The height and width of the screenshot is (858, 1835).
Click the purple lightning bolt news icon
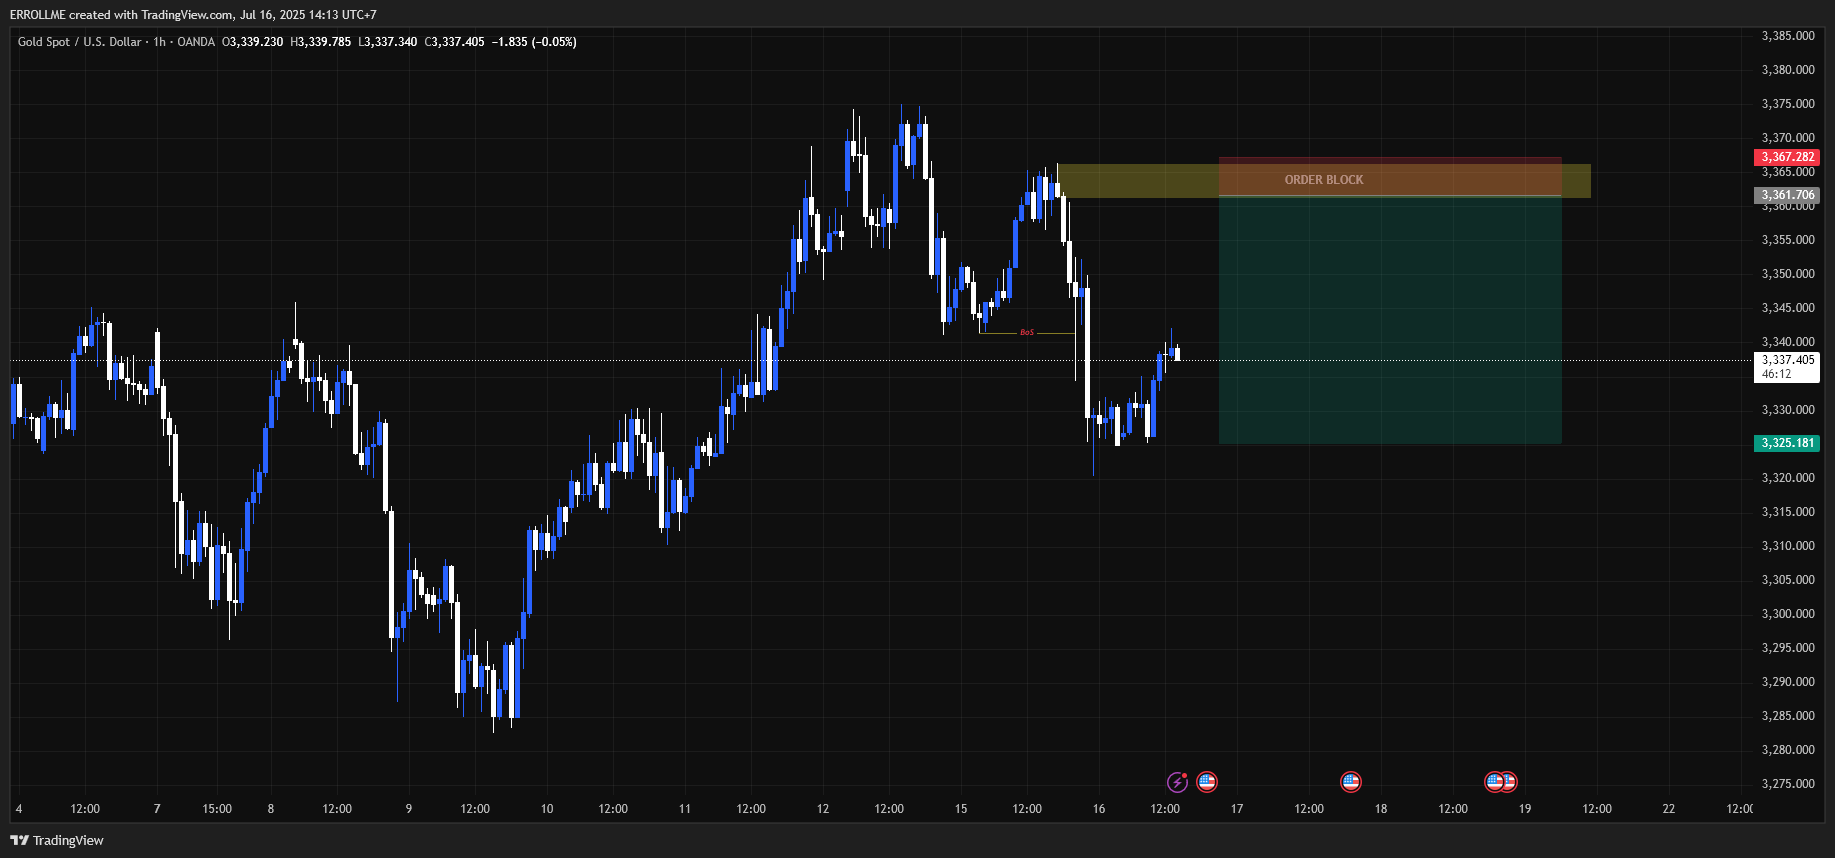[x=1177, y=782]
